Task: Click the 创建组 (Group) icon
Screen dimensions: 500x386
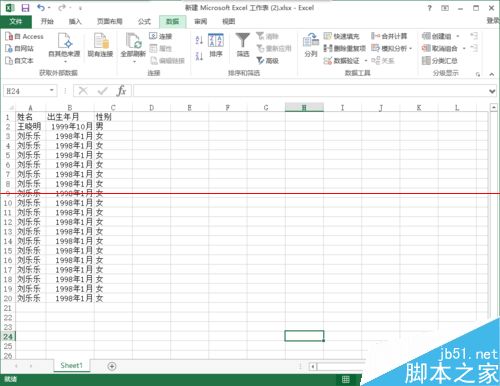Action: coord(437,36)
